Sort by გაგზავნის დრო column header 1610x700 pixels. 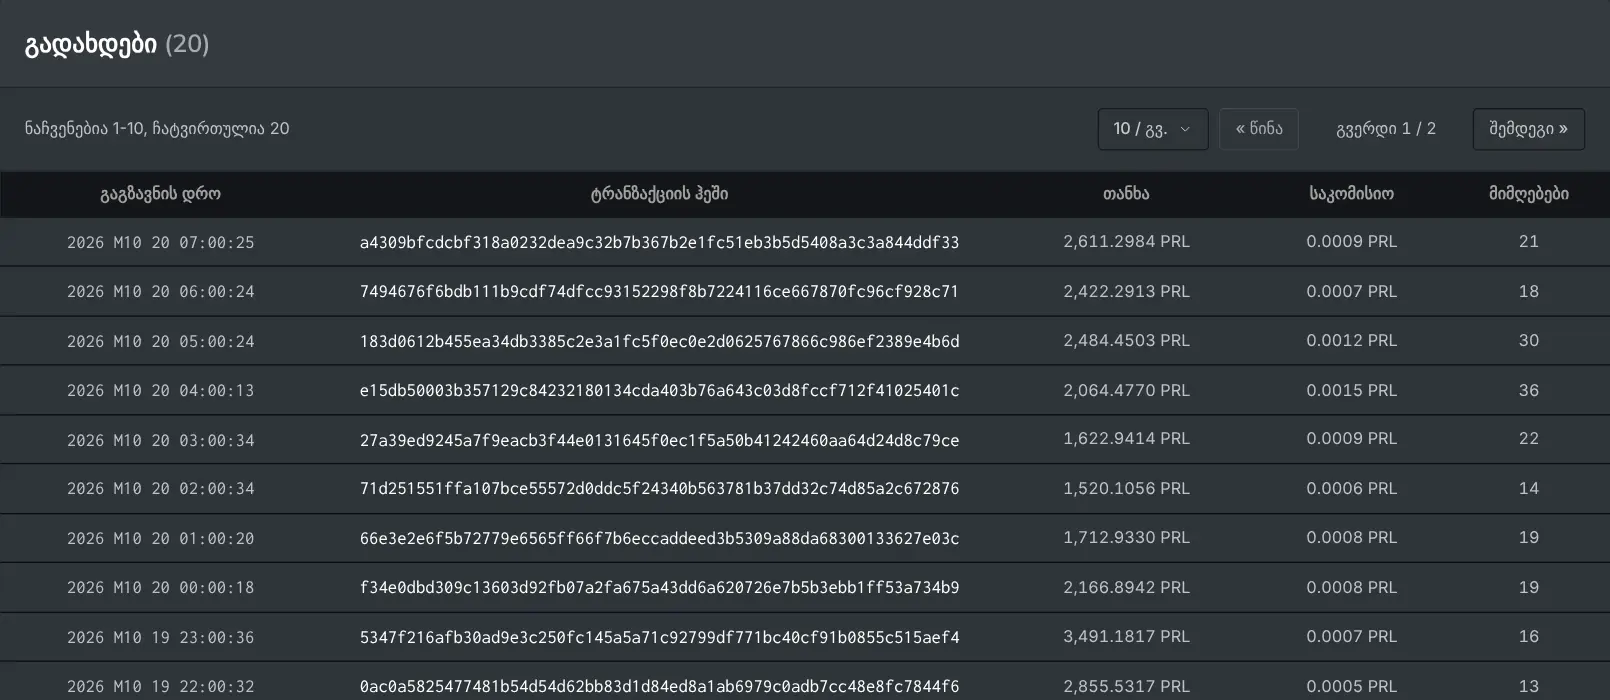(x=160, y=194)
